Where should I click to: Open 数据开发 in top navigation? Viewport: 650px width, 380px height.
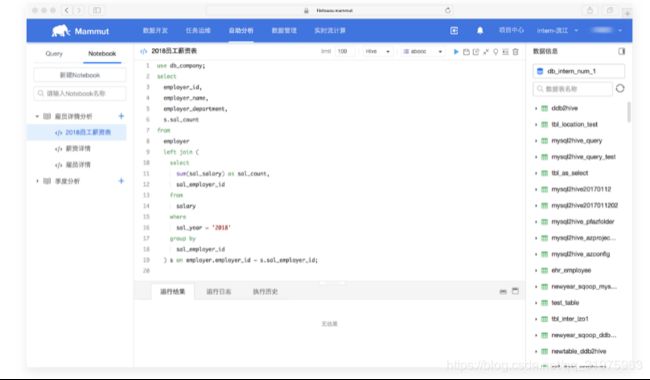[155, 30]
